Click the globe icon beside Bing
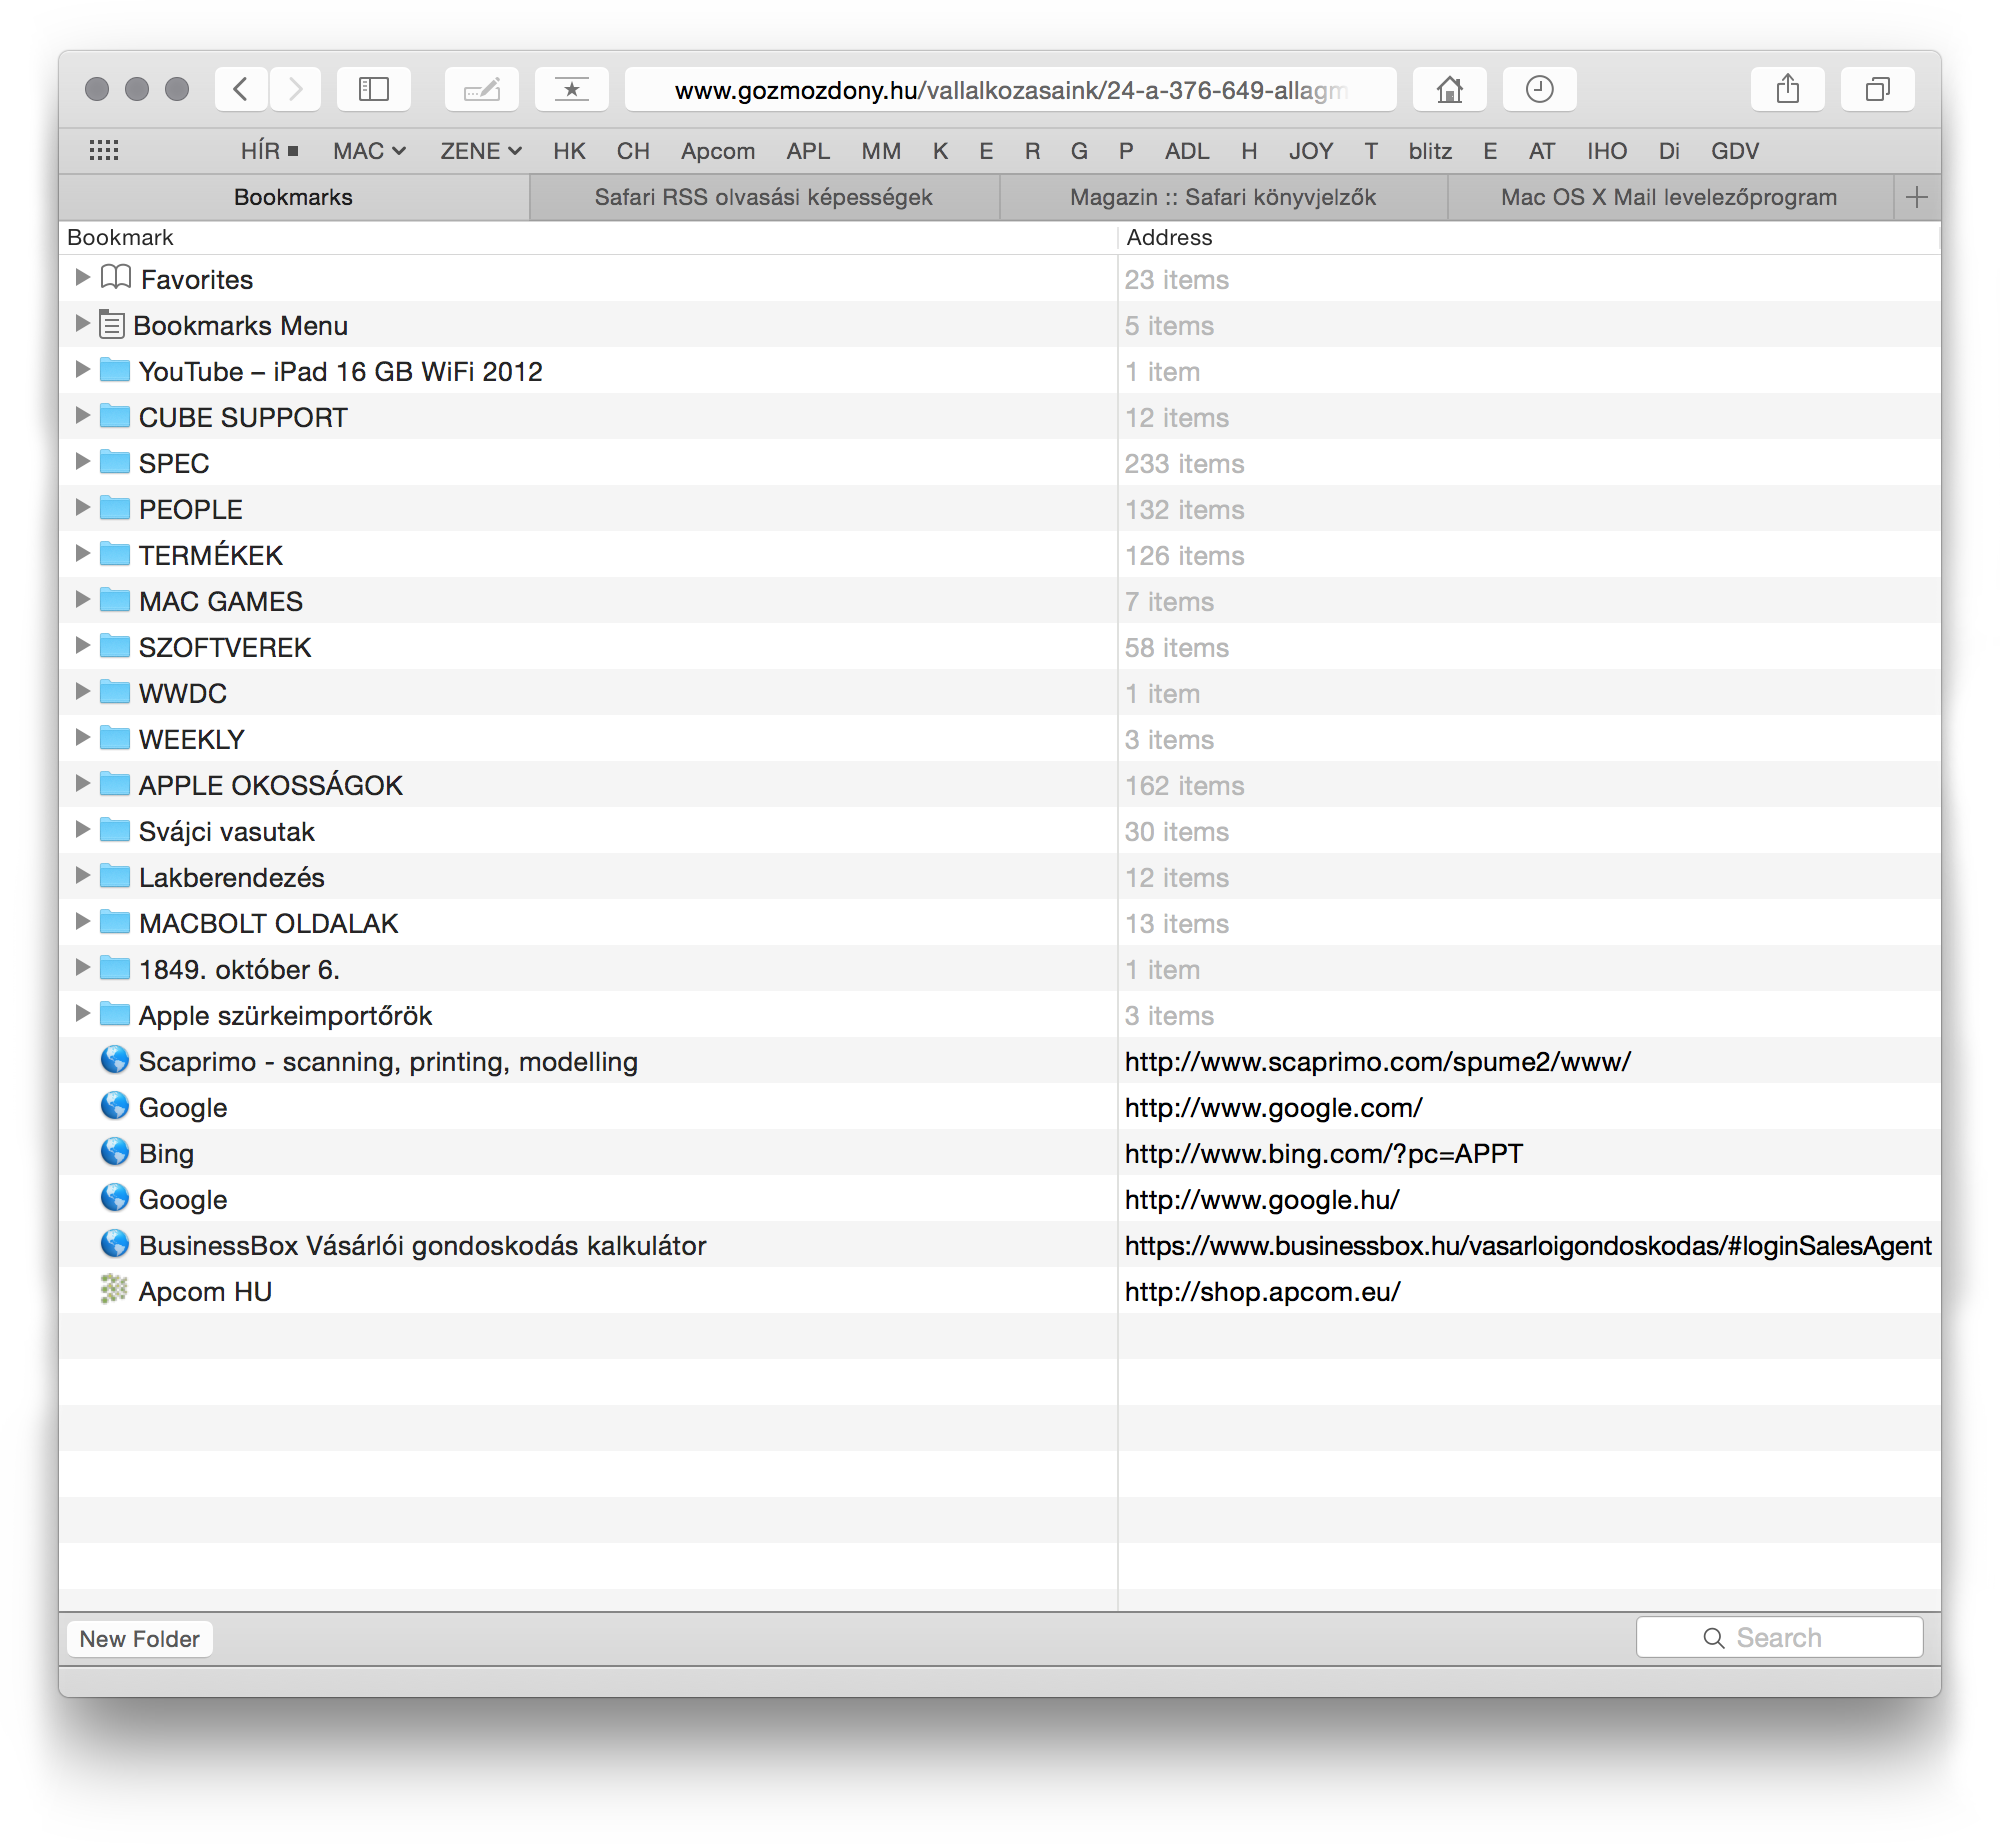This screenshot has width=2000, height=1844. click(115, 1152)
